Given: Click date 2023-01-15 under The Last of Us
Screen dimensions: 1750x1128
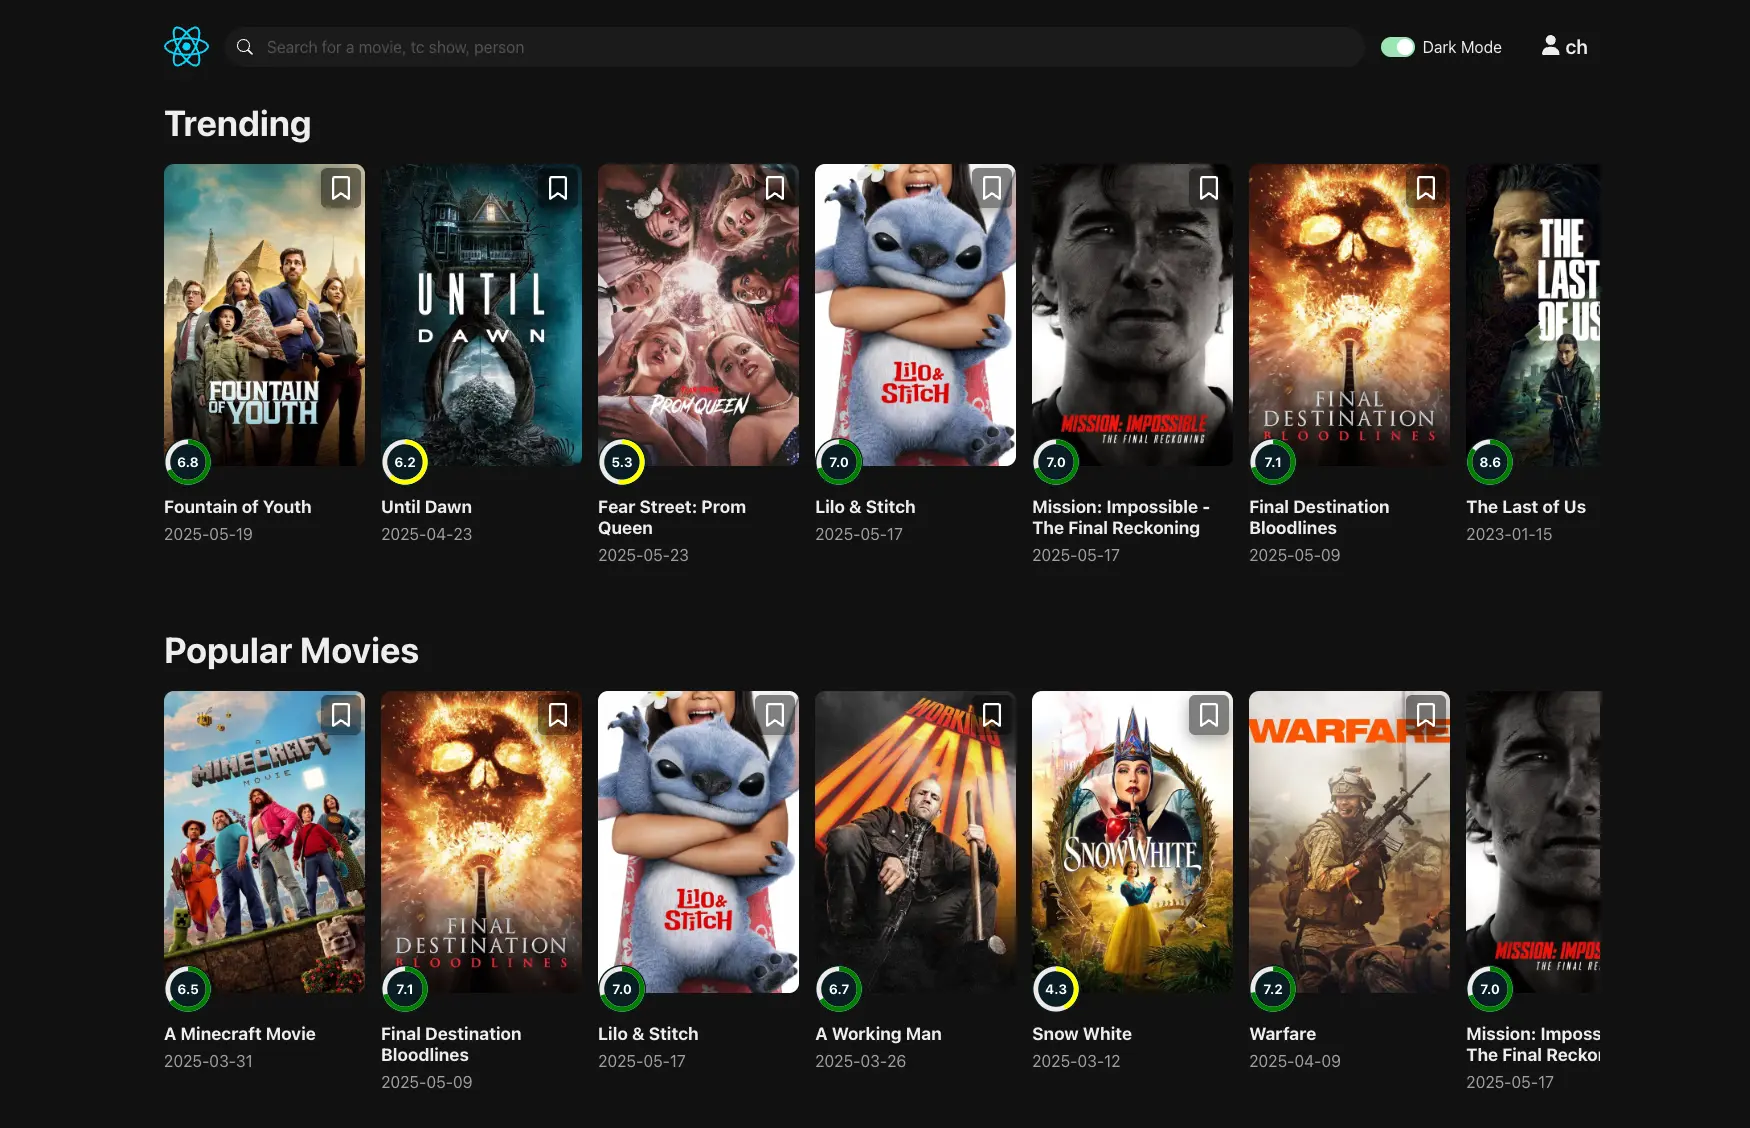Looking at the screenshot, I should [x=1509, y=534].
